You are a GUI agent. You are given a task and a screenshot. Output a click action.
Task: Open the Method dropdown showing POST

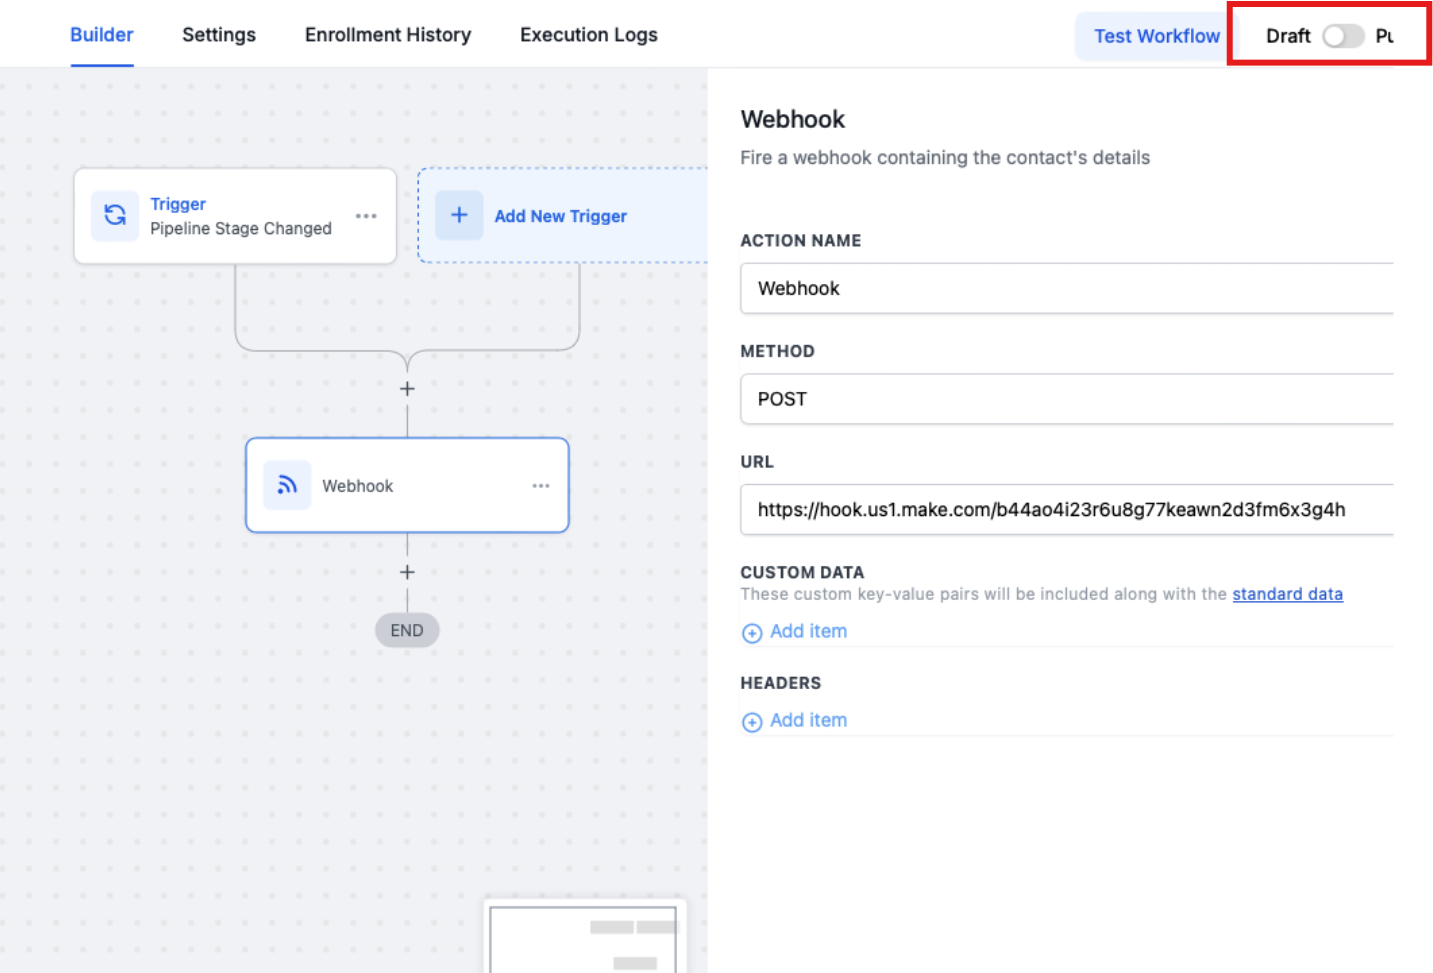pyautogui.click(x=1066, y=399)
